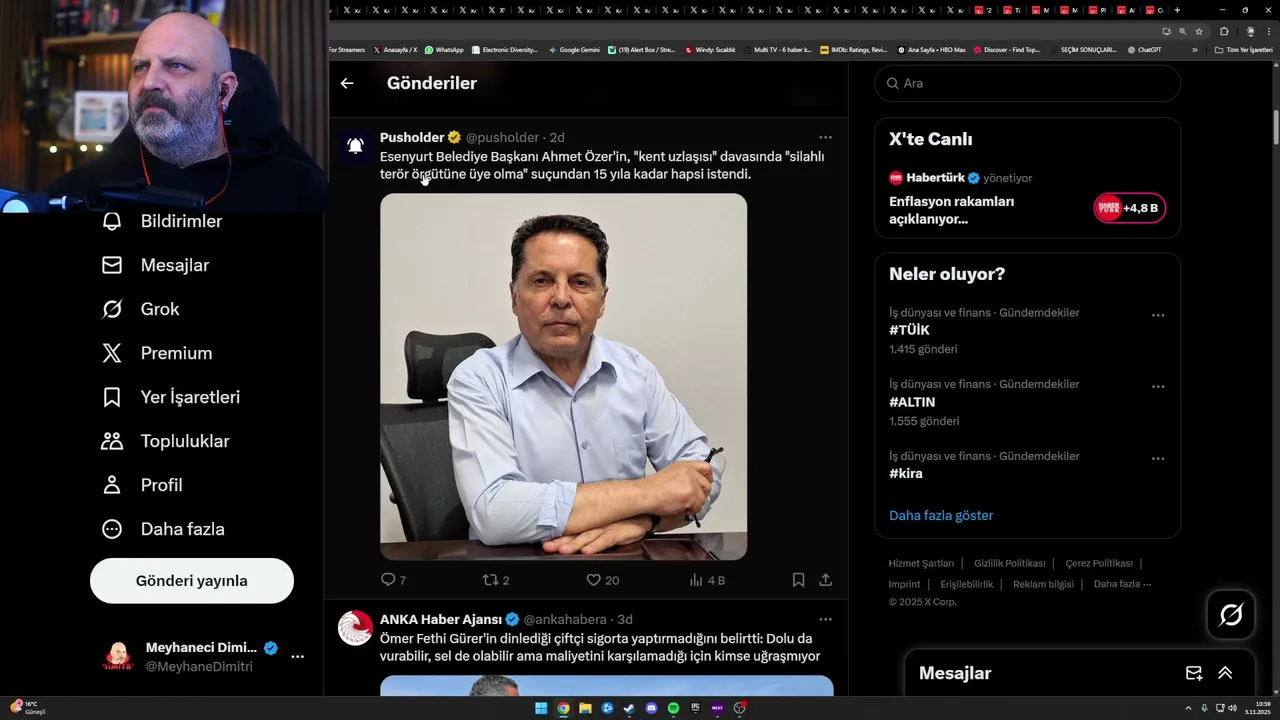Open the Çerez Politikası footer link
Viewport: 1280px width, 720px height.
click(x=1099, y=564)
